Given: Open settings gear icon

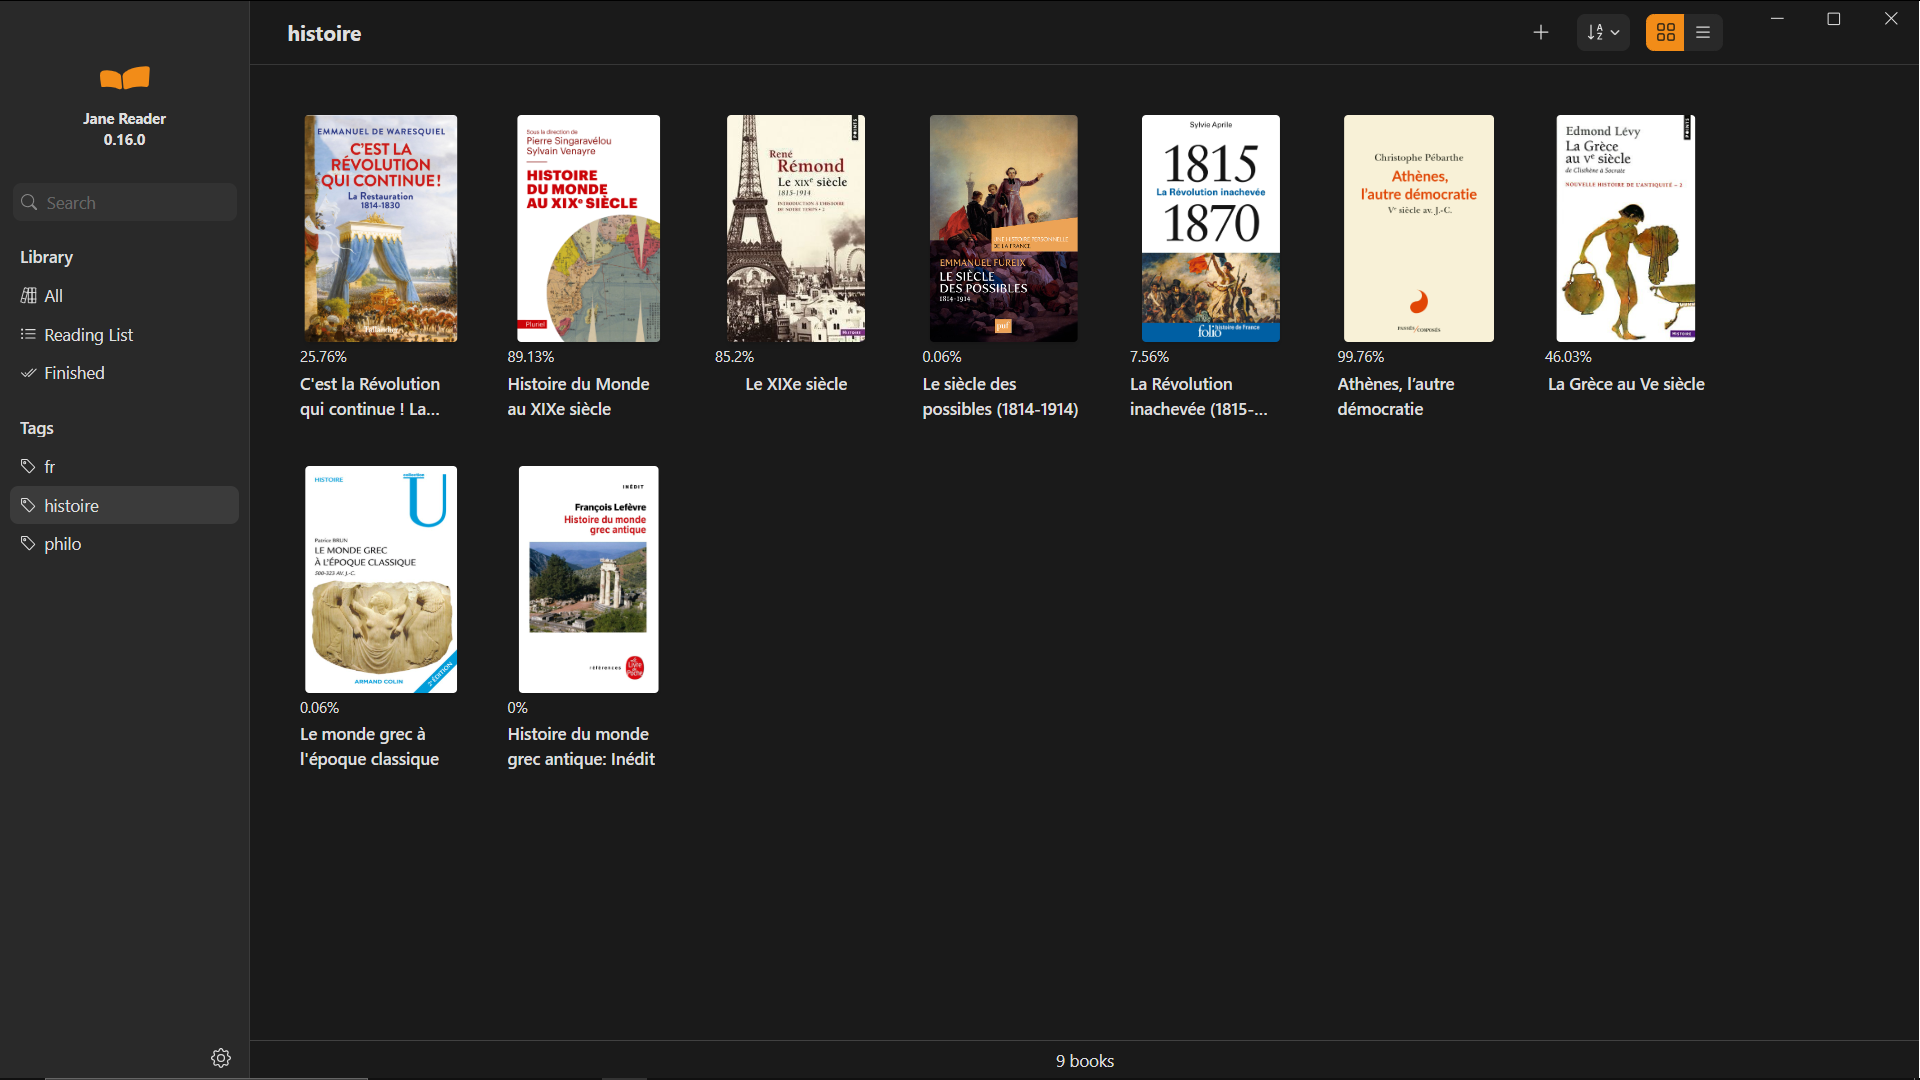Looking at the screenshot, I should 221,1058.
